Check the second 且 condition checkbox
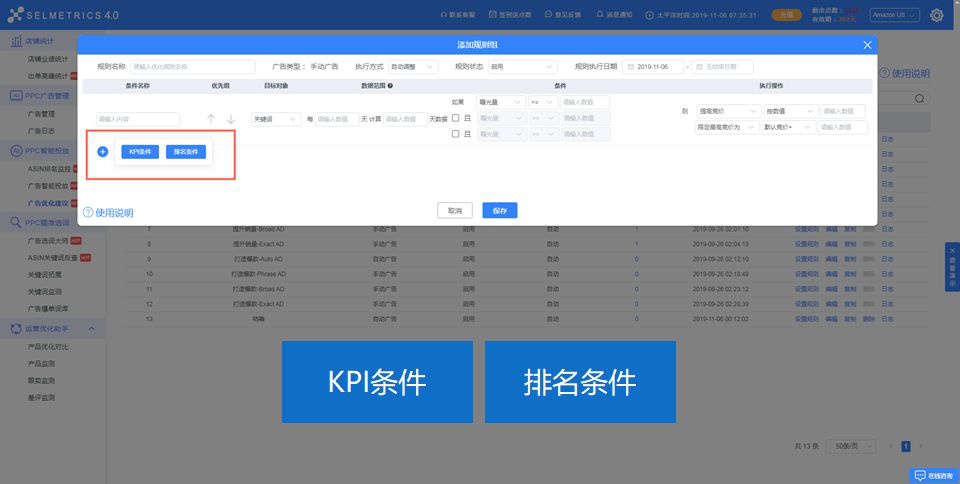This screenshot has height=484, width=960. point(455,134)
